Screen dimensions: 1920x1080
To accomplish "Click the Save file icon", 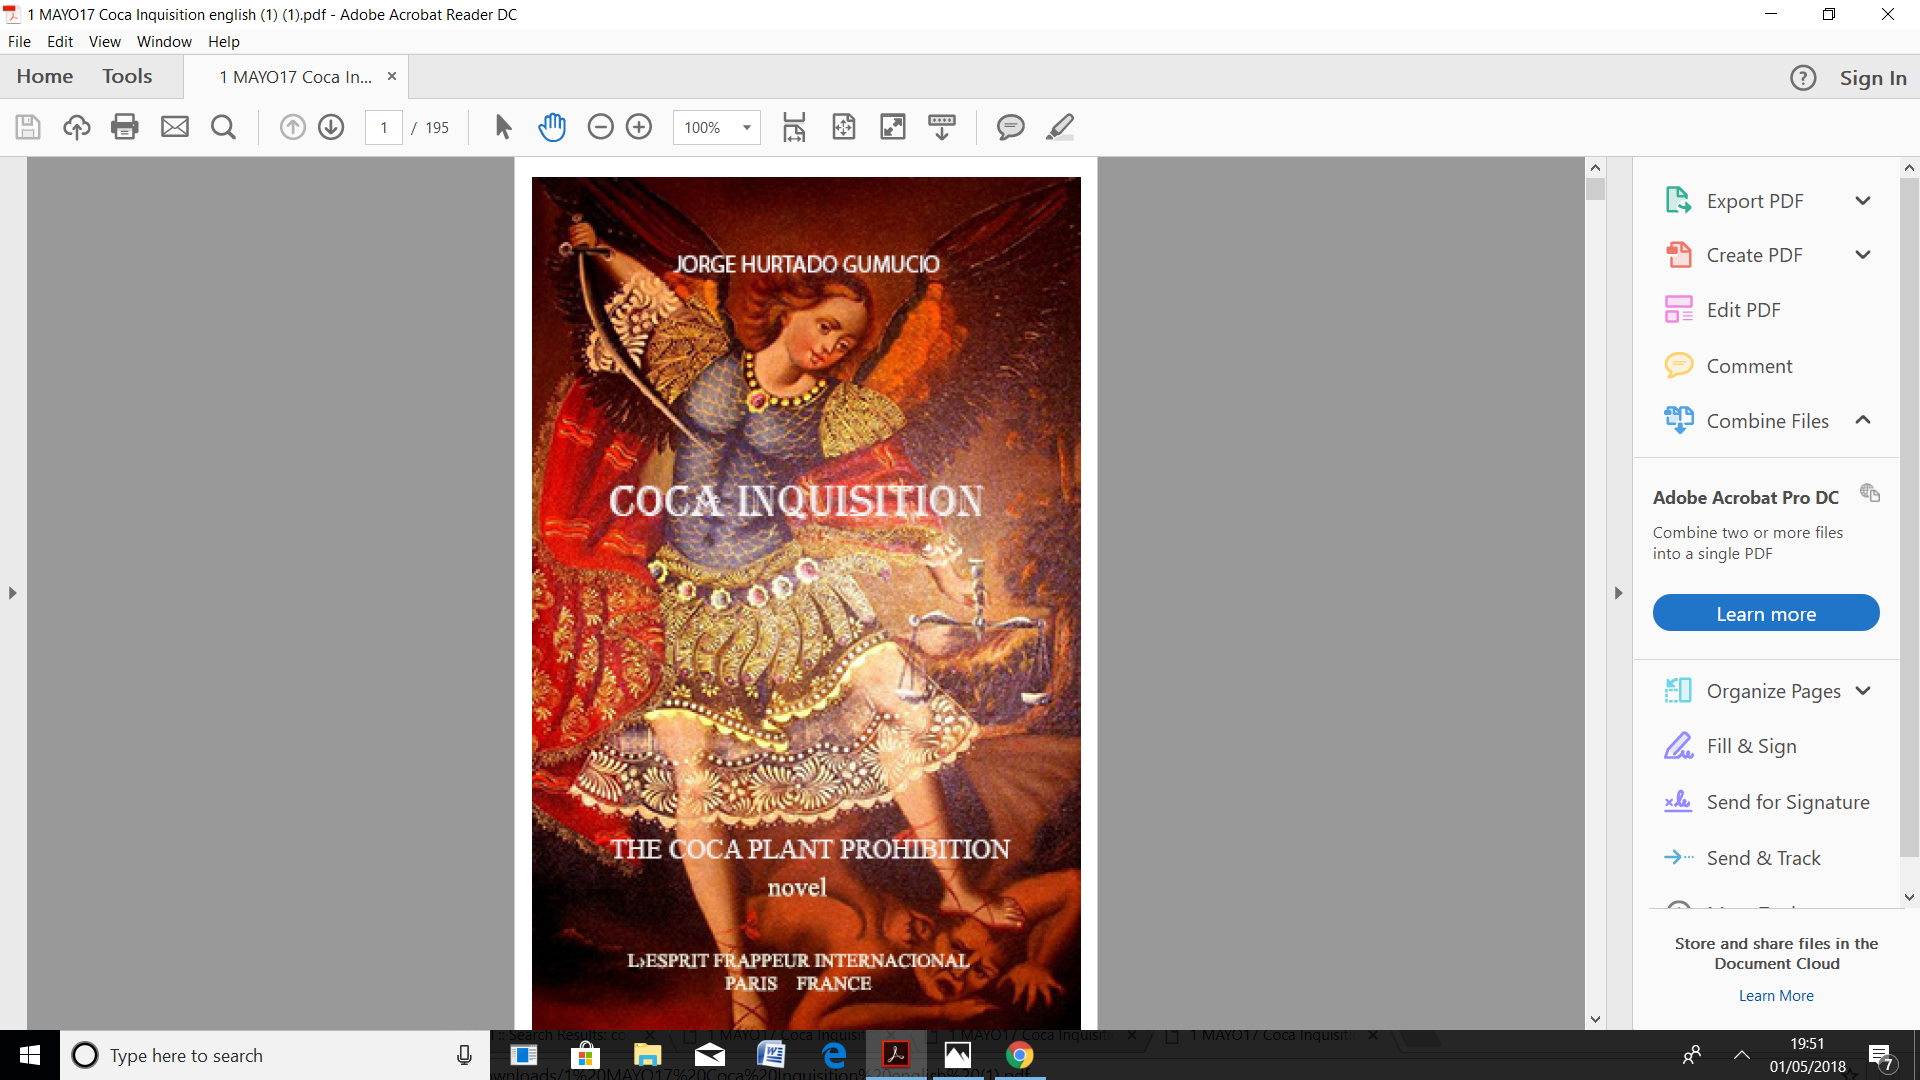I will click(28, 127).
